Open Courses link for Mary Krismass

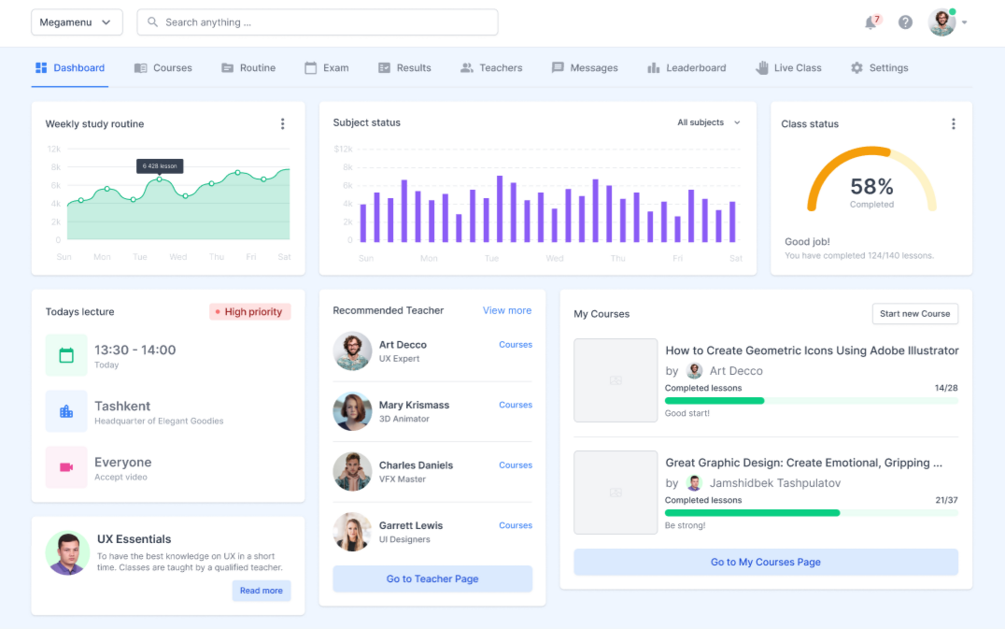click(x=515, y=405)
